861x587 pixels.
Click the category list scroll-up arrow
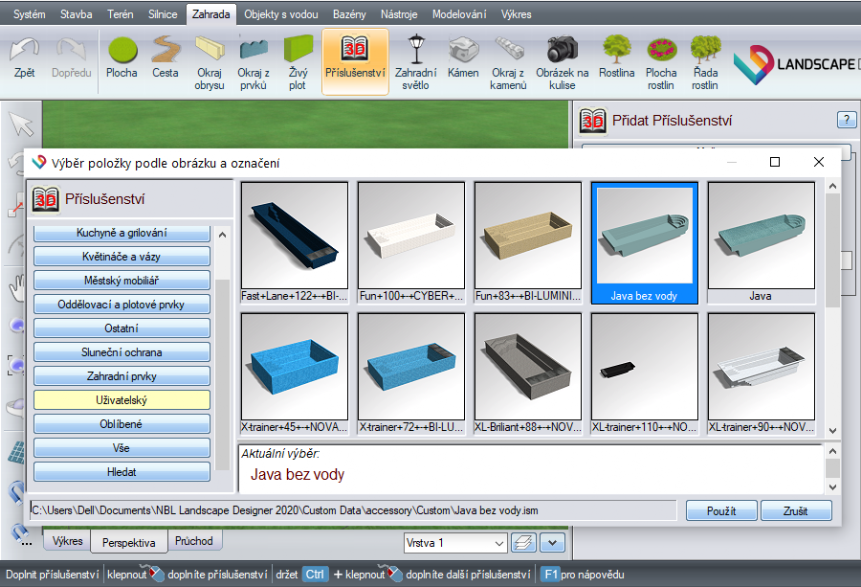(222, 235)
